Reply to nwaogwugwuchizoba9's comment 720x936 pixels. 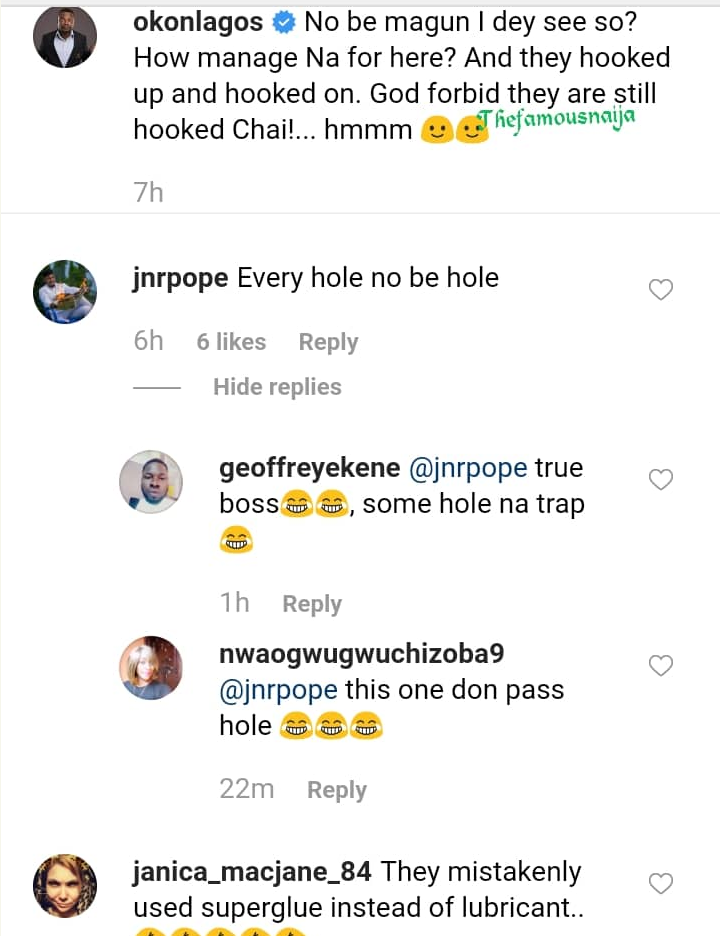pos(337,790)
